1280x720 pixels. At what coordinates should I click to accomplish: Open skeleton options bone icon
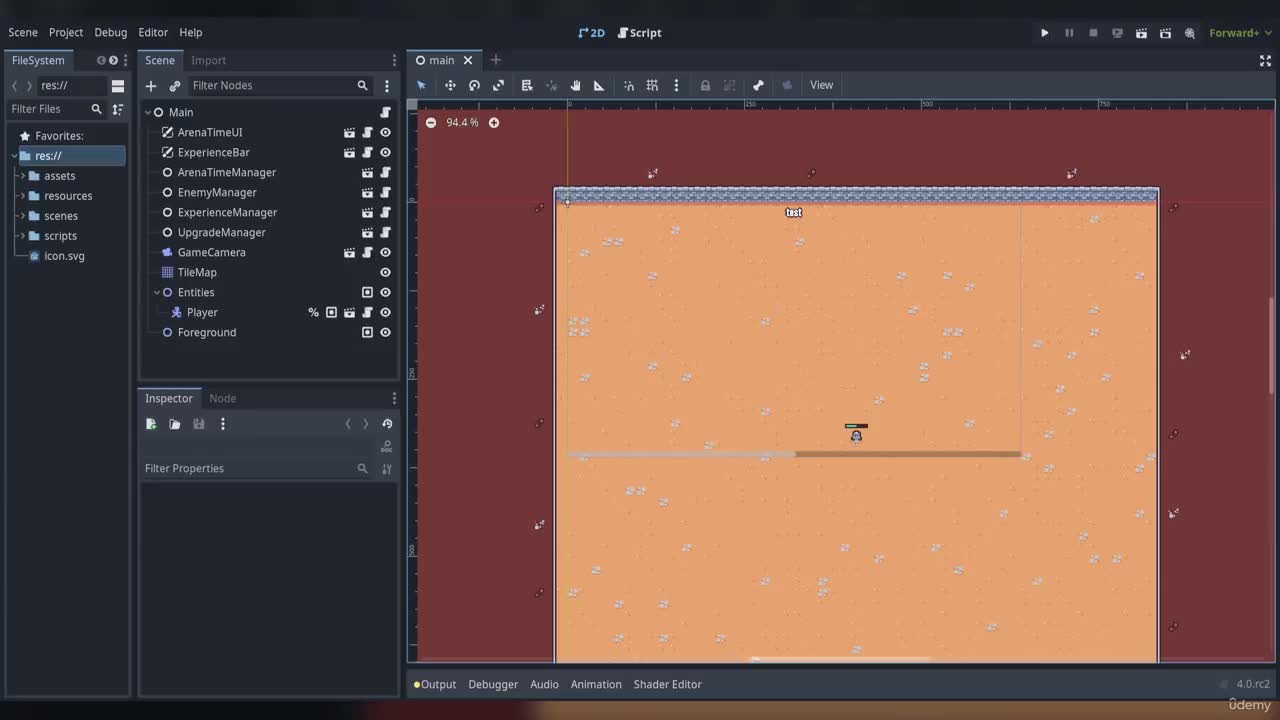(x=758, y=85)
